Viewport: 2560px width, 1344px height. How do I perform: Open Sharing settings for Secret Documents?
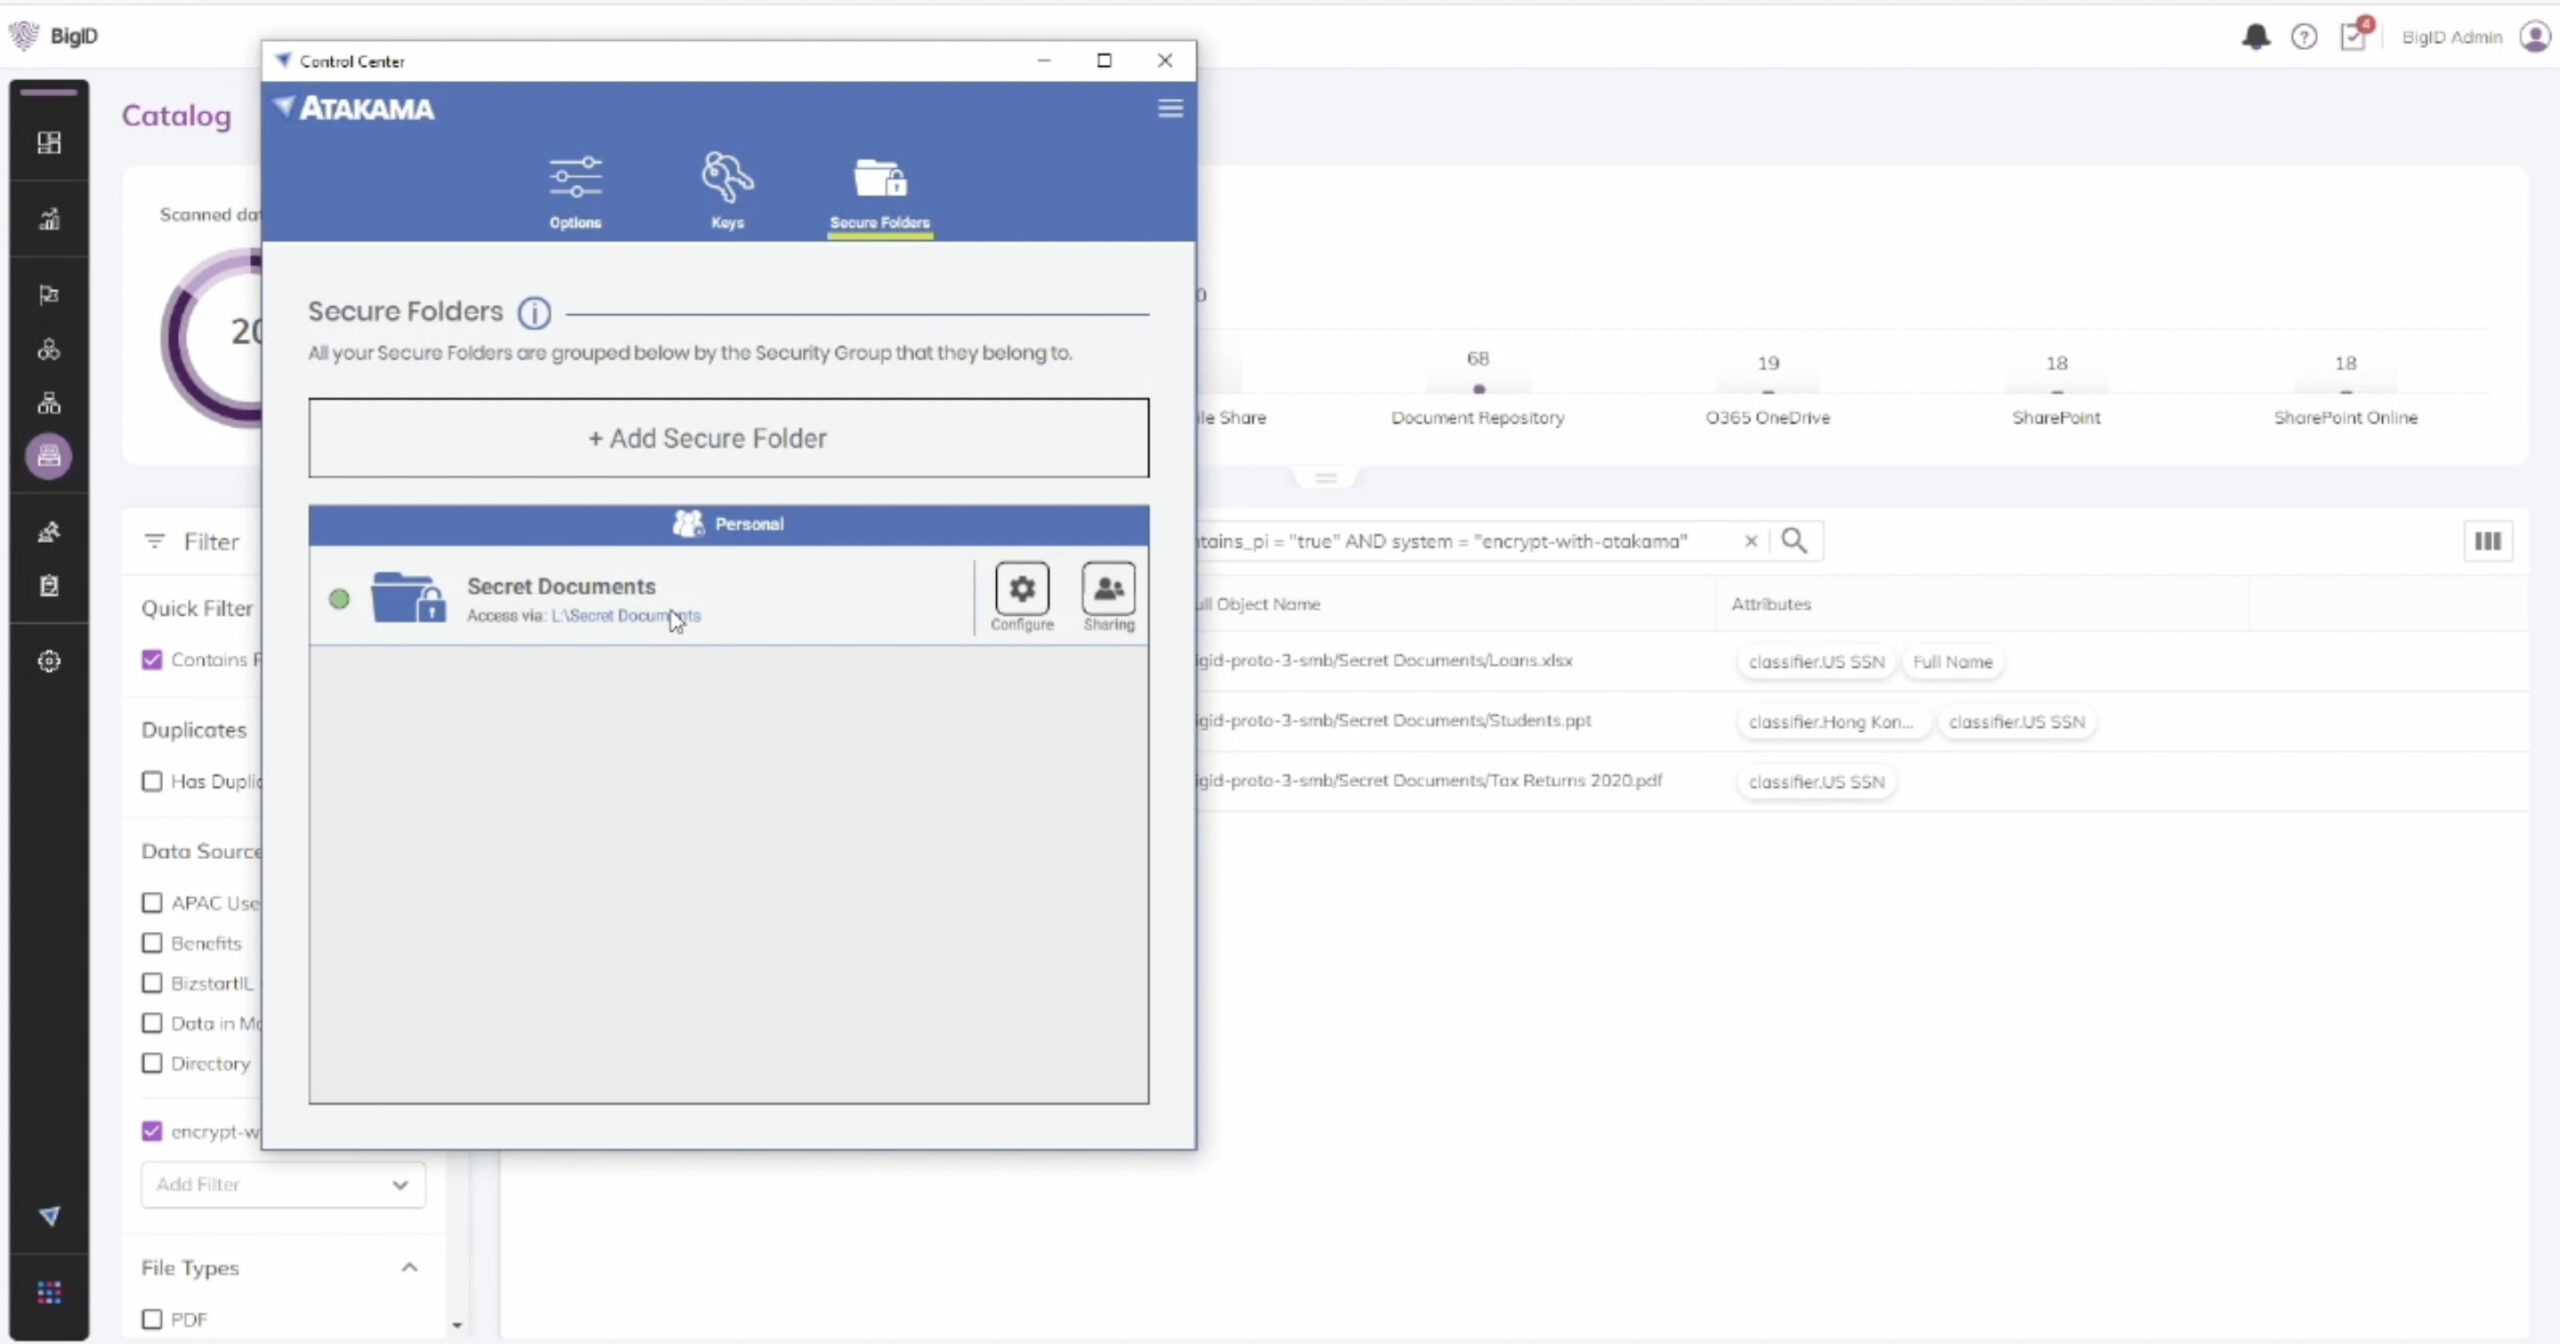coord(1108,589)
